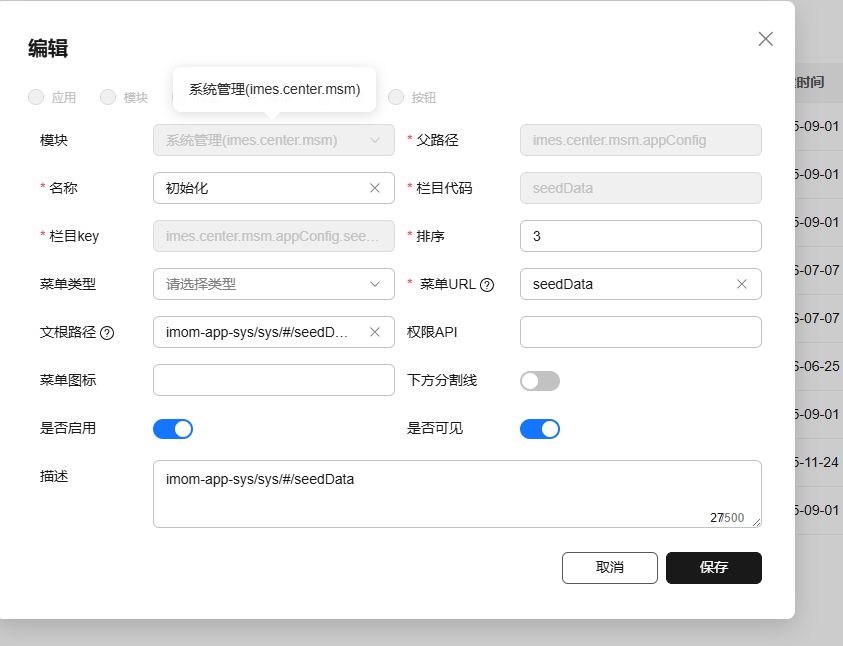Image resolution: width=843 pixels, height=646 pixels.
Task: Select the 按钮 radio option
Action: 396,97
